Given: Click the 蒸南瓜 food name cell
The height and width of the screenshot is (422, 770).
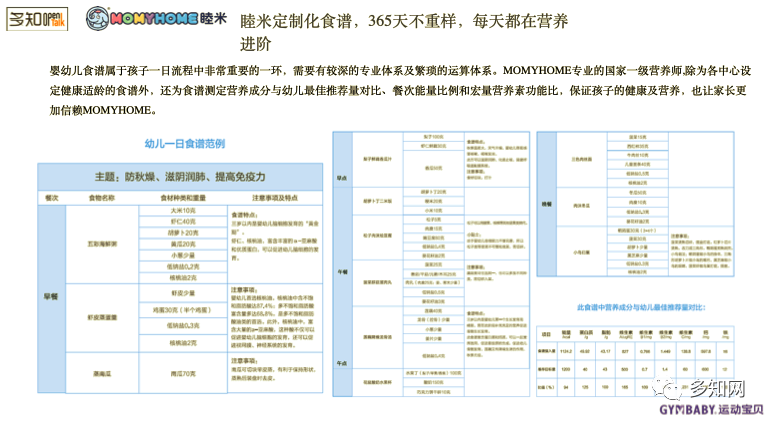Looking at the screenshot, I should click(102, 374).
